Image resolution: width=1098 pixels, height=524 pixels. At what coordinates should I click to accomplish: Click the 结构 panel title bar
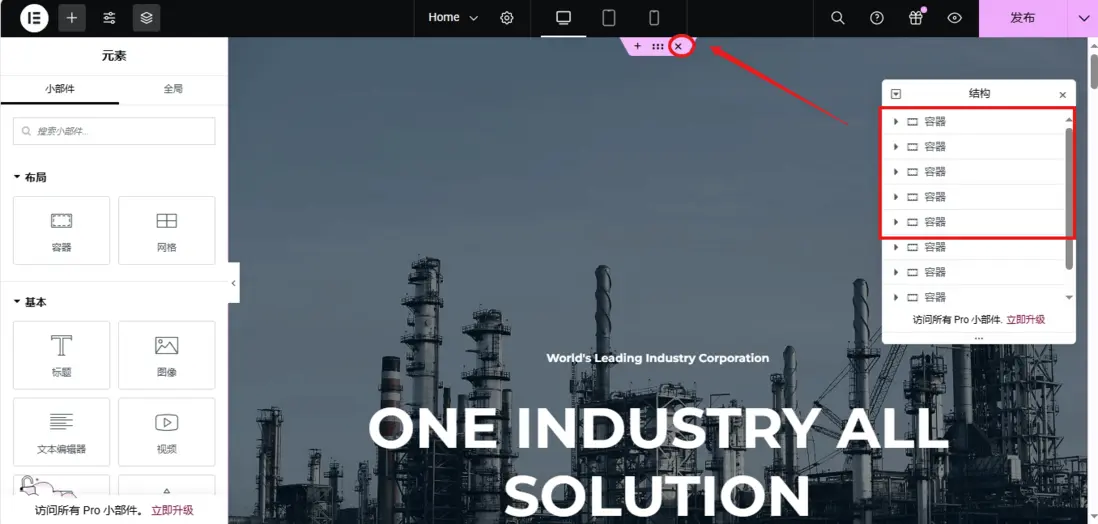(979, 94)
